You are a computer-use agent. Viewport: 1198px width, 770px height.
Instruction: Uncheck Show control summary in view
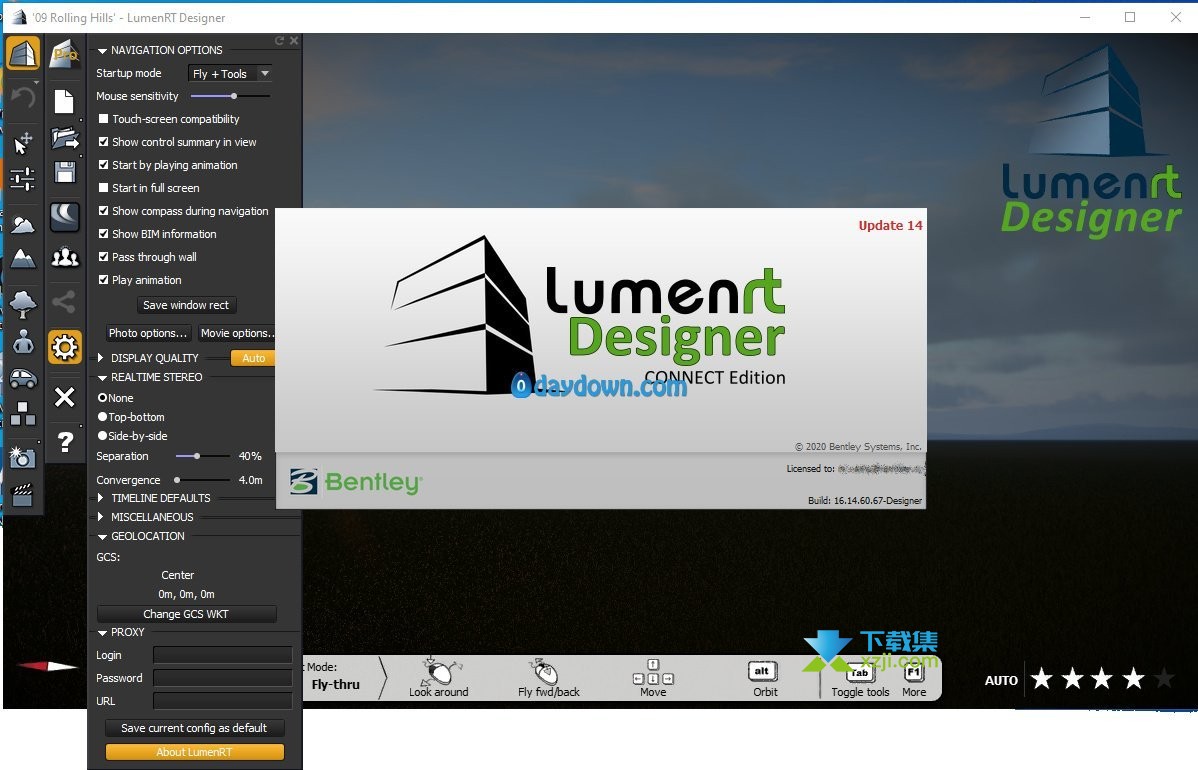[x=103, y=142]
